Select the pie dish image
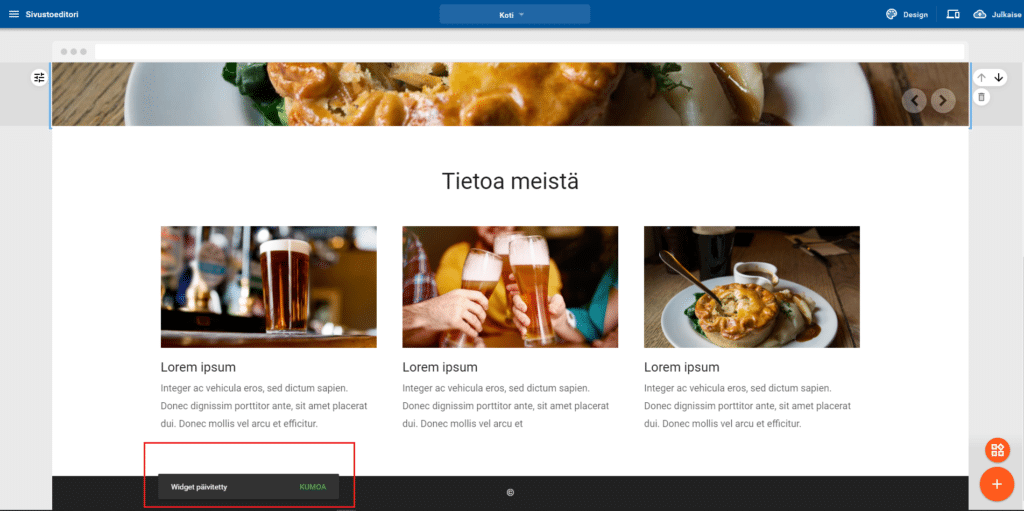This screenshot has width=1024, height=511. (x=751, y=287)
